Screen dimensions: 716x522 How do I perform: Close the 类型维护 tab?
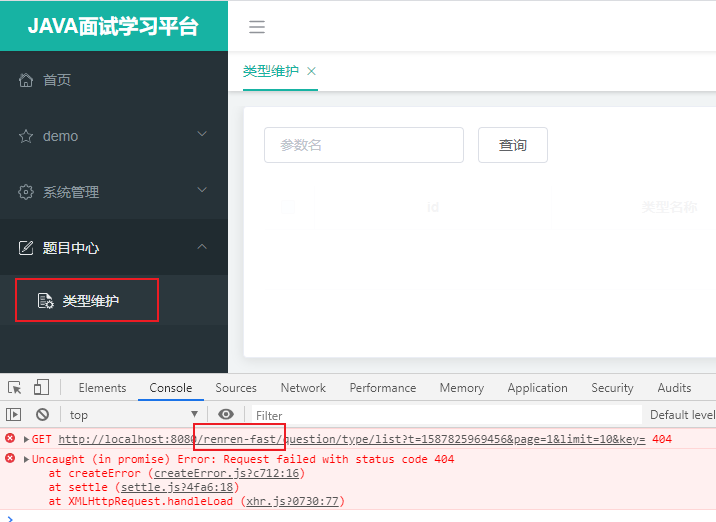click(311, 71)
